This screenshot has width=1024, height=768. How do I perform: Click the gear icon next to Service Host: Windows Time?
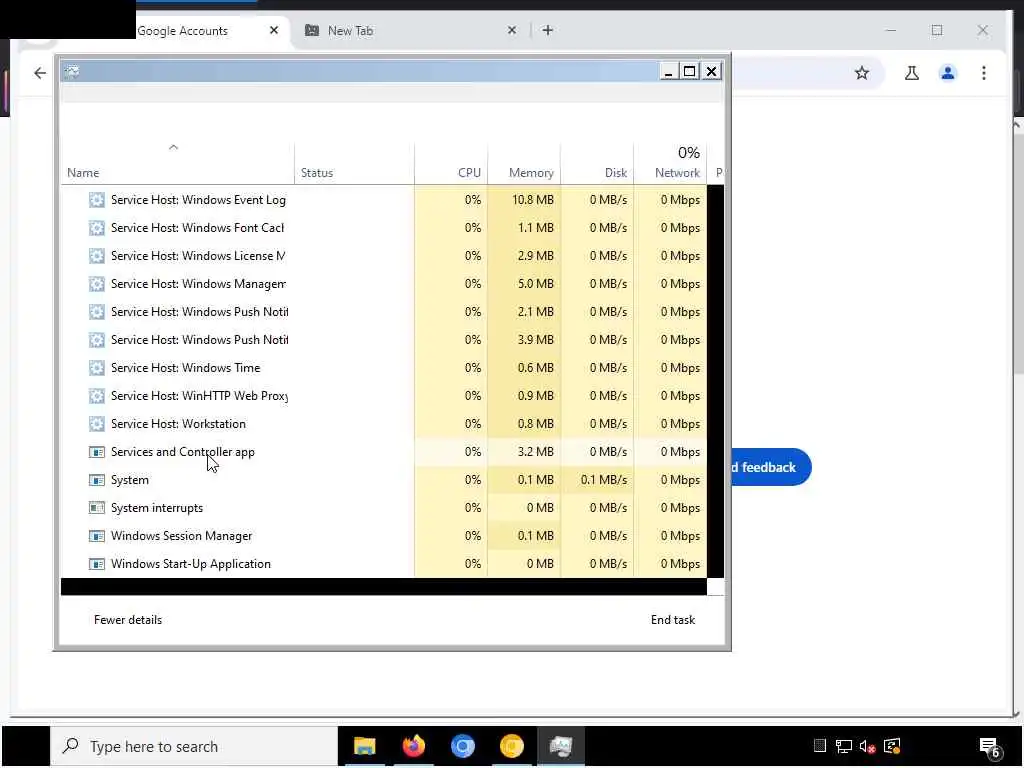[97, 368]
